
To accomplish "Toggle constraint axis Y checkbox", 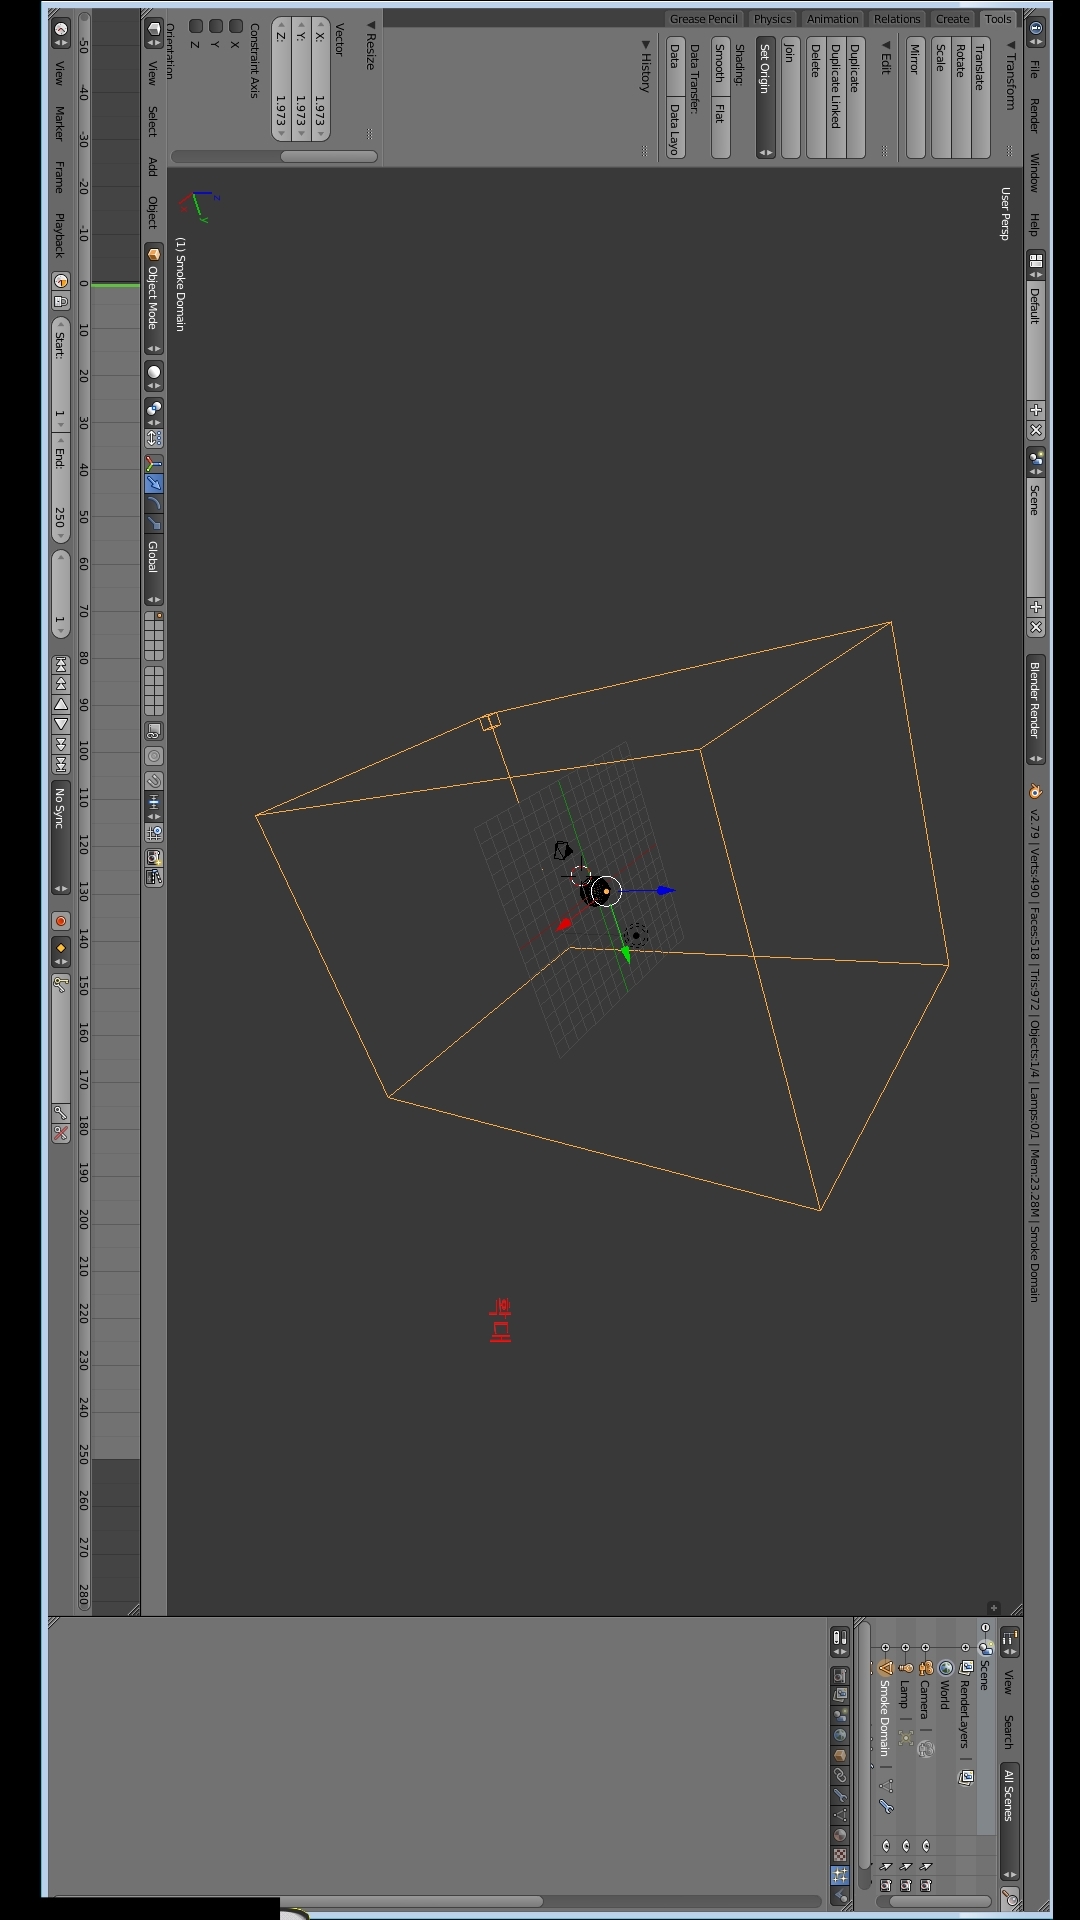I will (x=216, y=25).
